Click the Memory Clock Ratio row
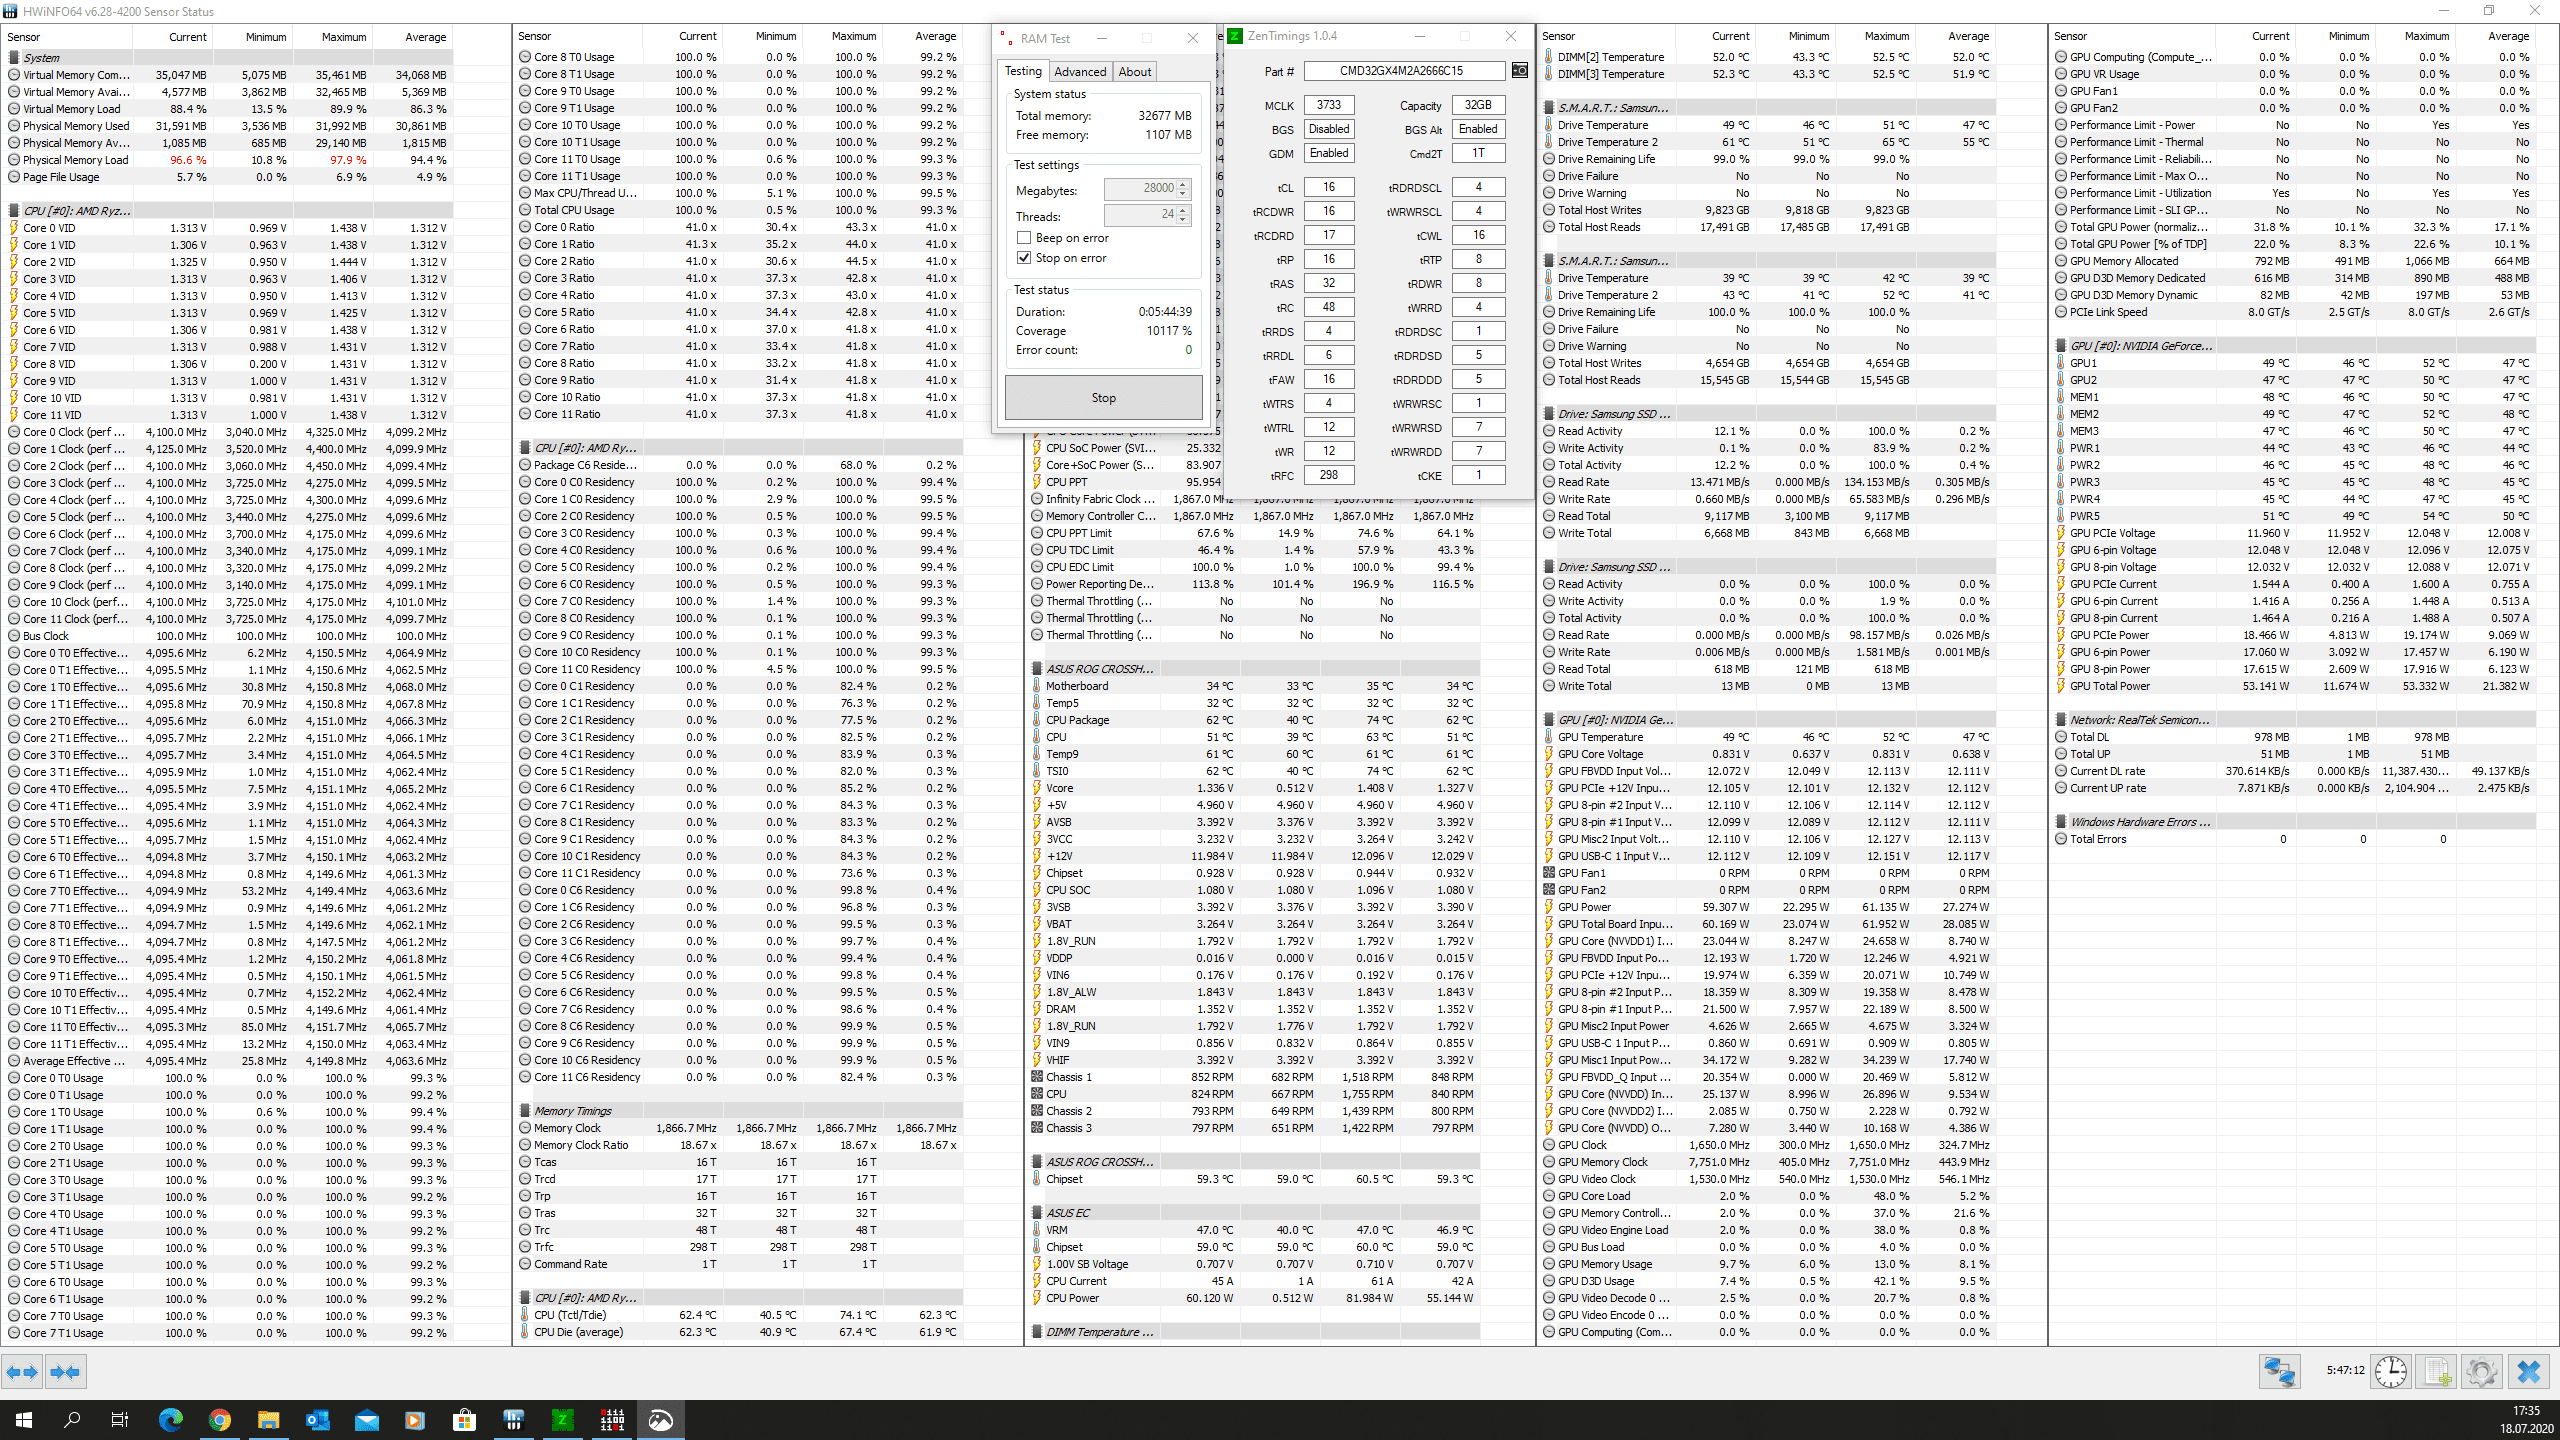 (741, 1145)
